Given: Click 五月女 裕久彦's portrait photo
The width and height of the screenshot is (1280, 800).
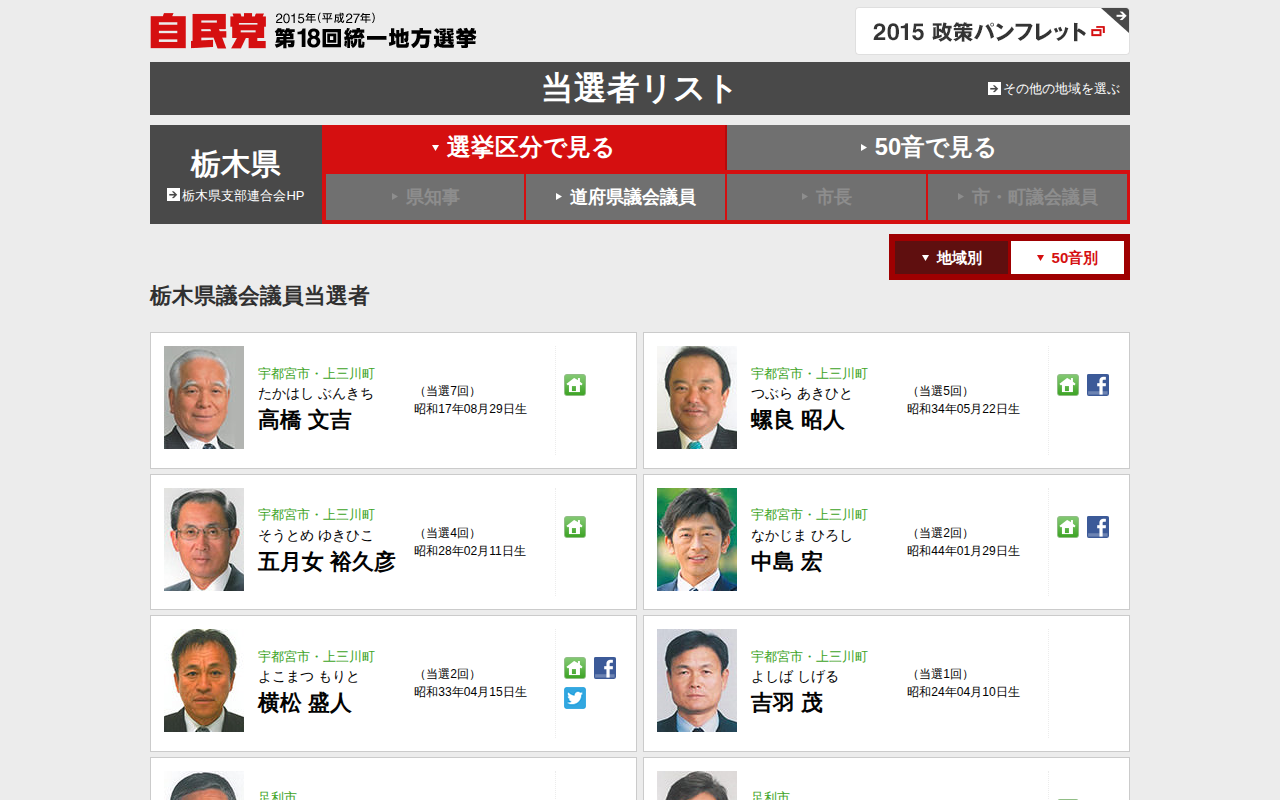Looking at the screenshot, I should (x=204, y=539).
